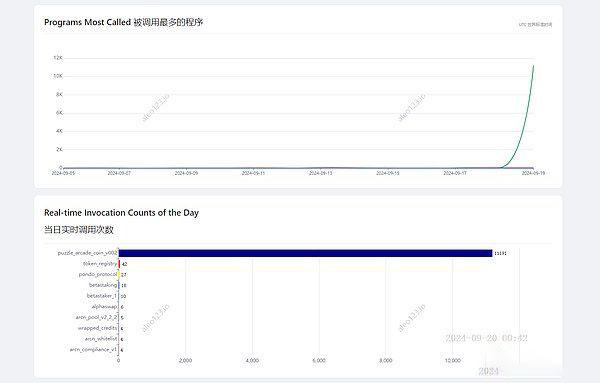This screenshot has height=383, width=600.
Task: Select the betastaker_1 label
Action: pos(101,296)
